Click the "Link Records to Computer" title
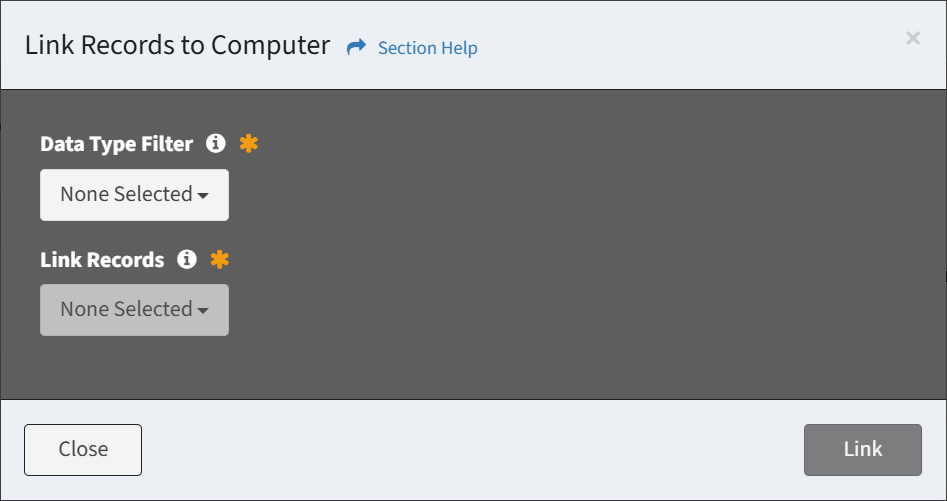This screenshot has height=501, width=947. click(x=177, y=46)
